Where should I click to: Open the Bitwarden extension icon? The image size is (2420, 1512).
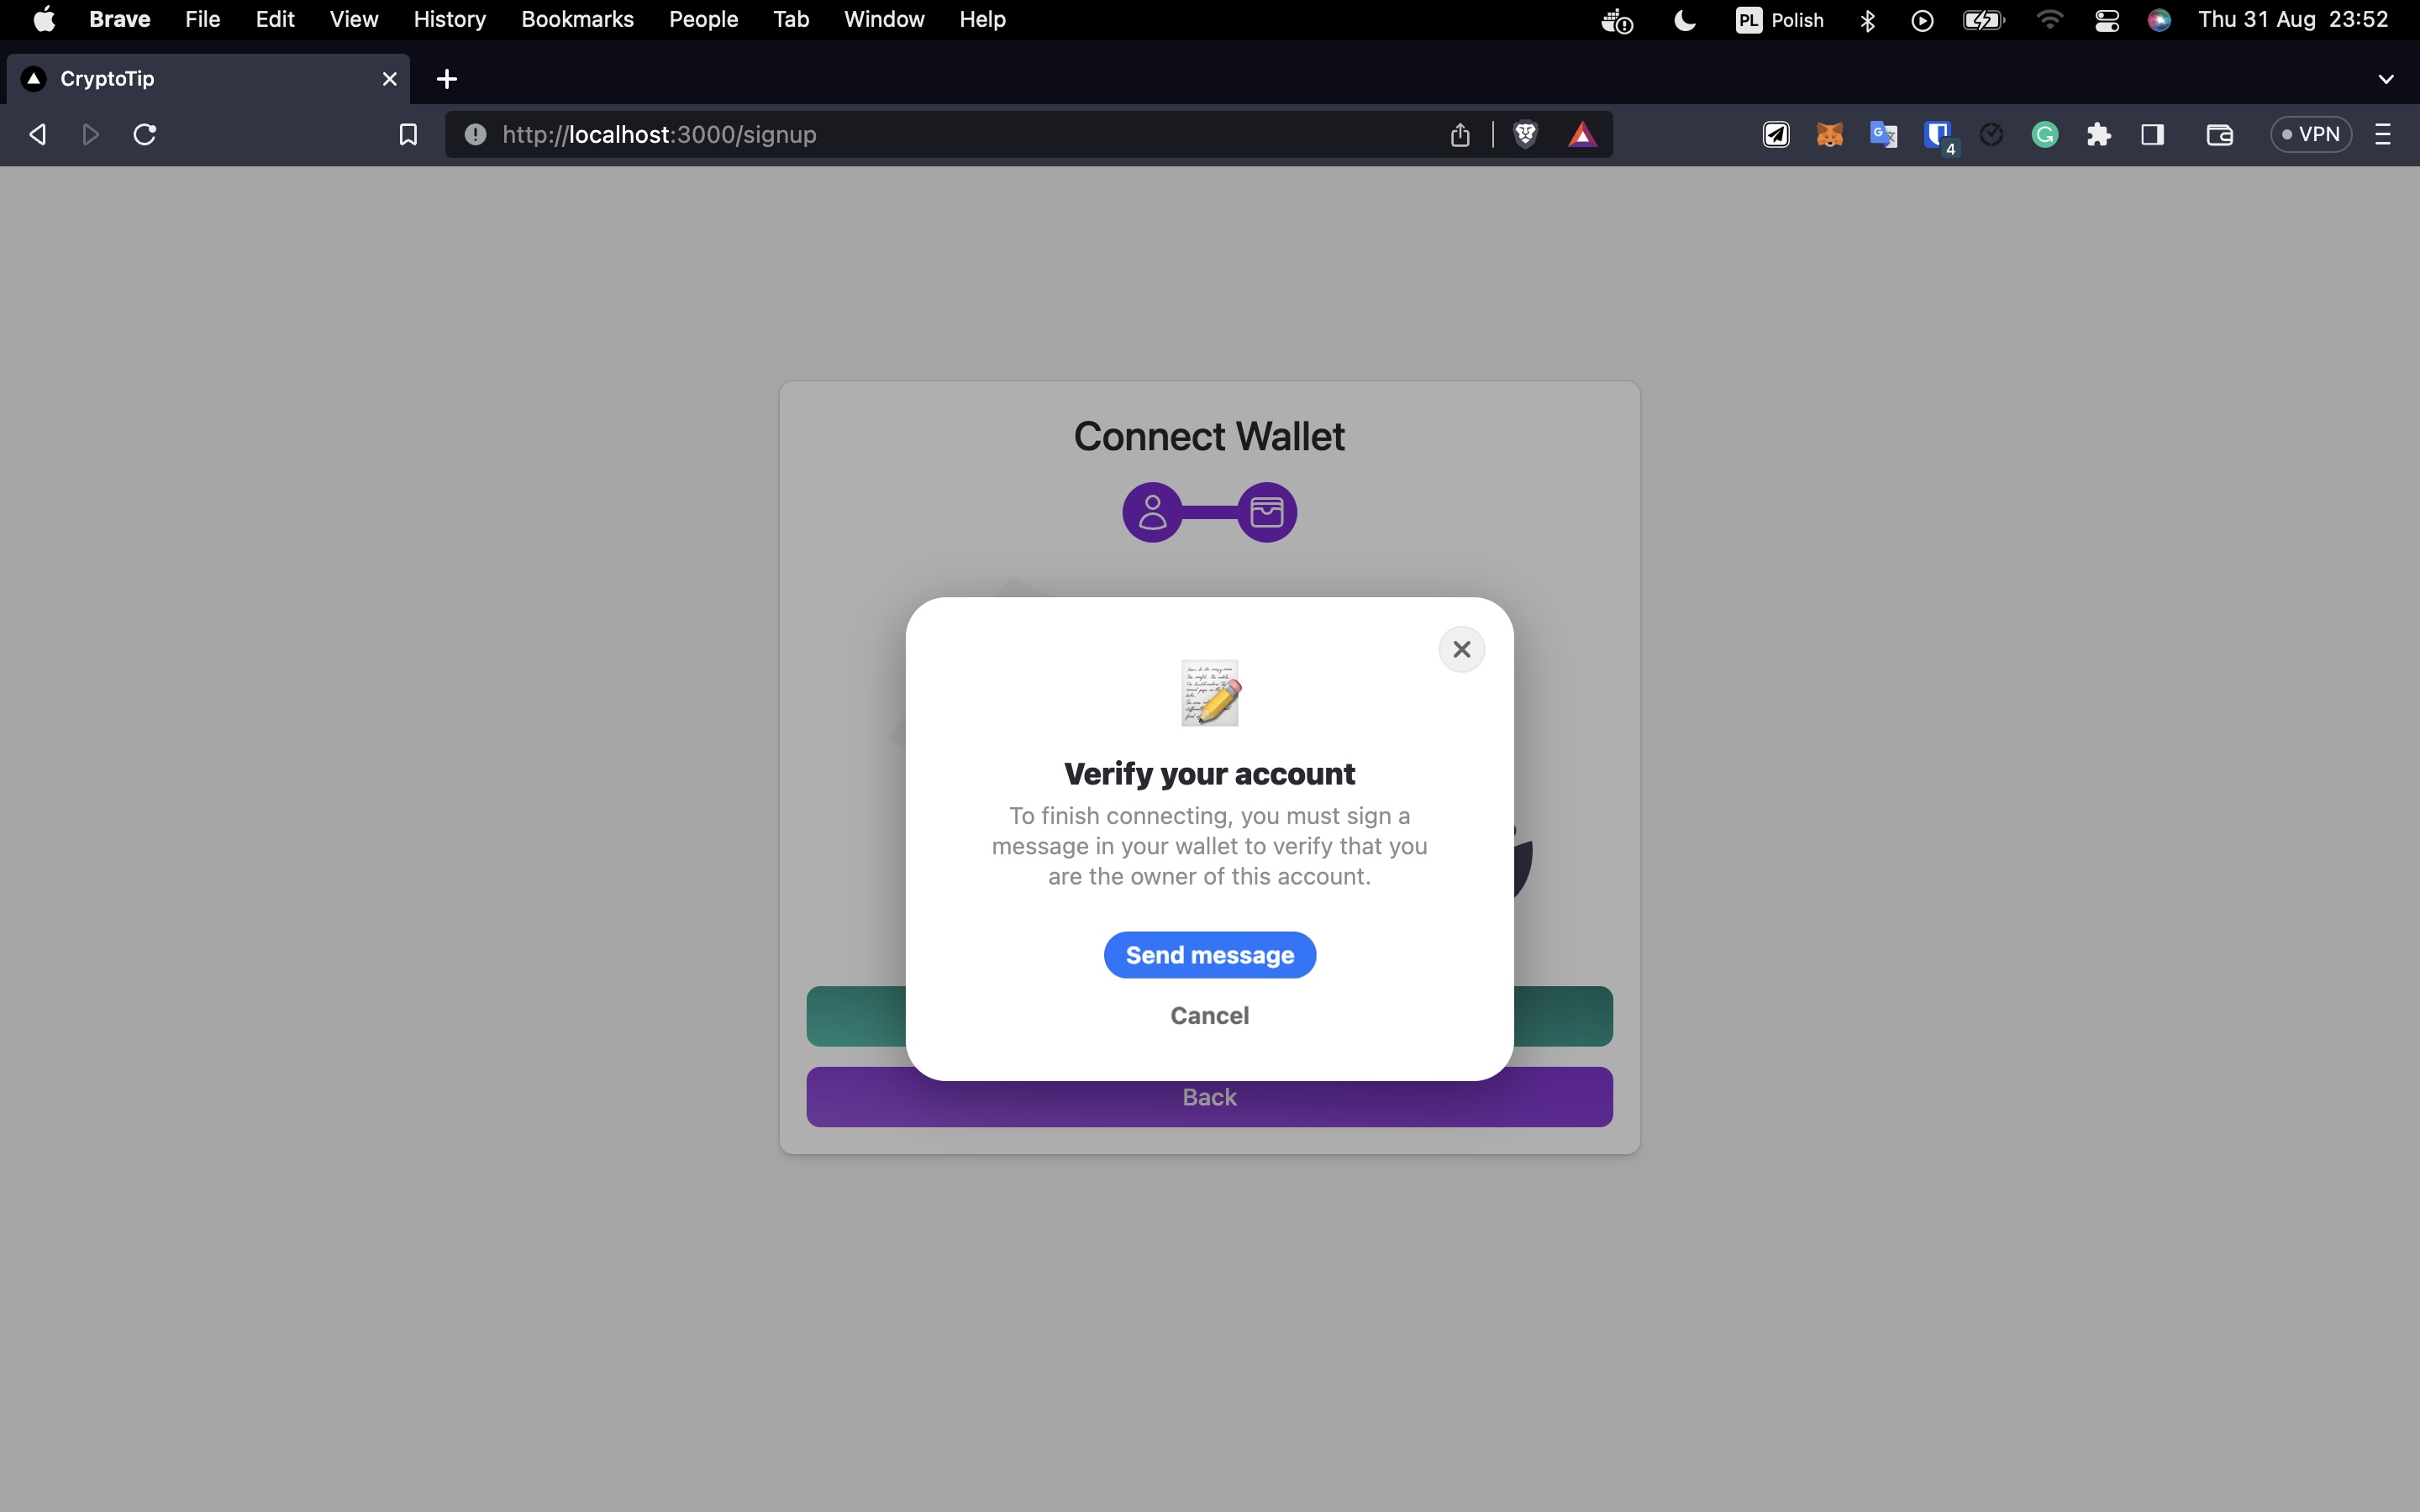coord(1938,135)
